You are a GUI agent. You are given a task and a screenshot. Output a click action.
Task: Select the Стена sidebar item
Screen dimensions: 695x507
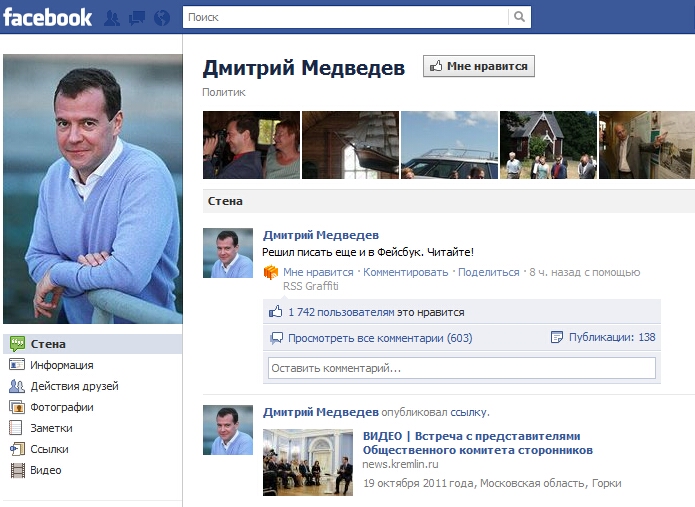click(x=93, y=344)
